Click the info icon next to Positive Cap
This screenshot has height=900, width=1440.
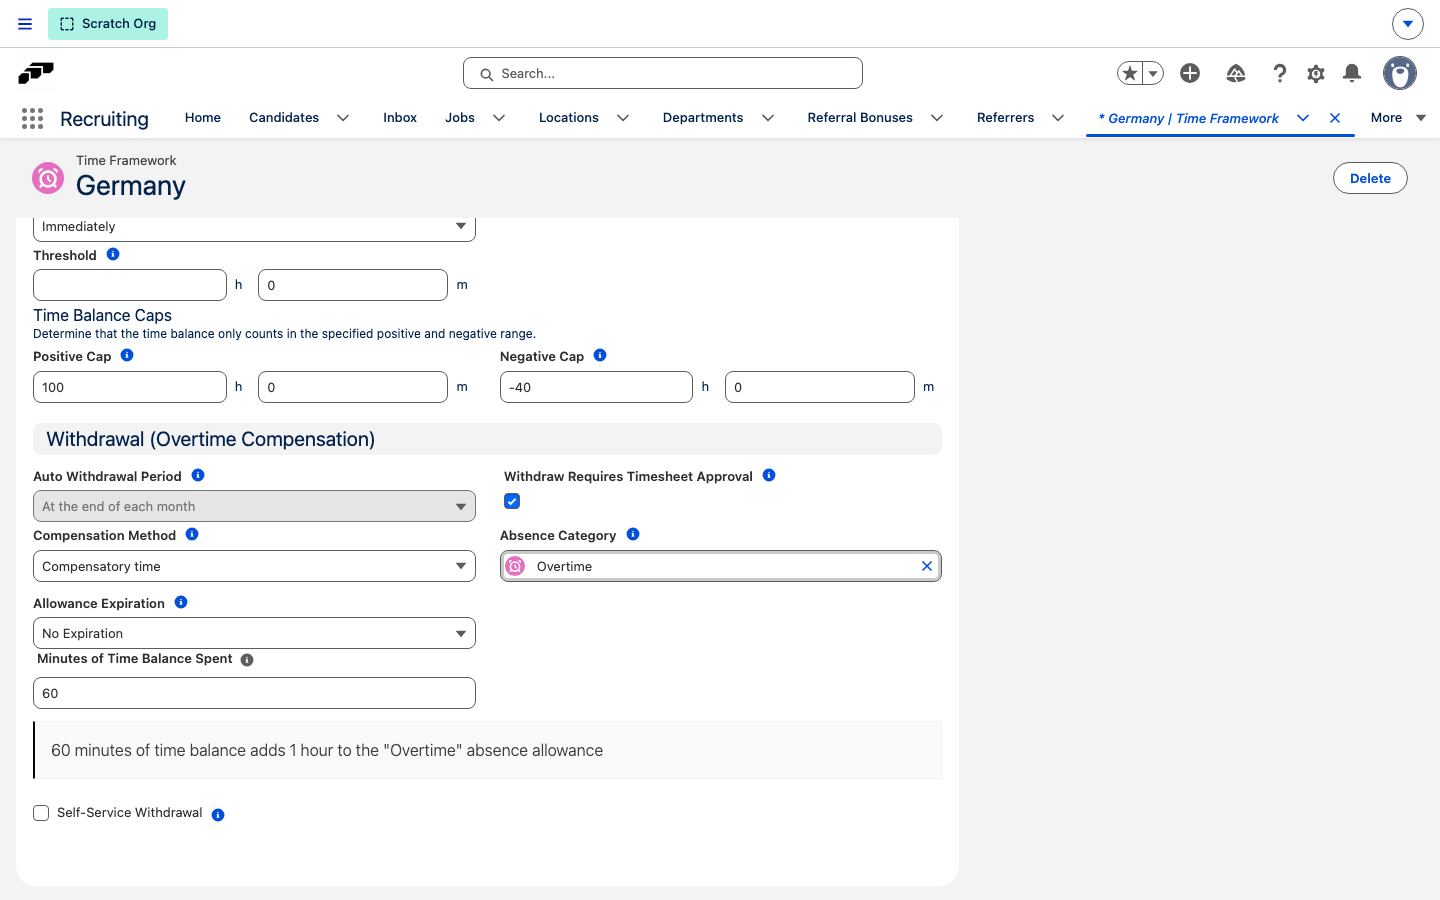[x=127, y=355]
